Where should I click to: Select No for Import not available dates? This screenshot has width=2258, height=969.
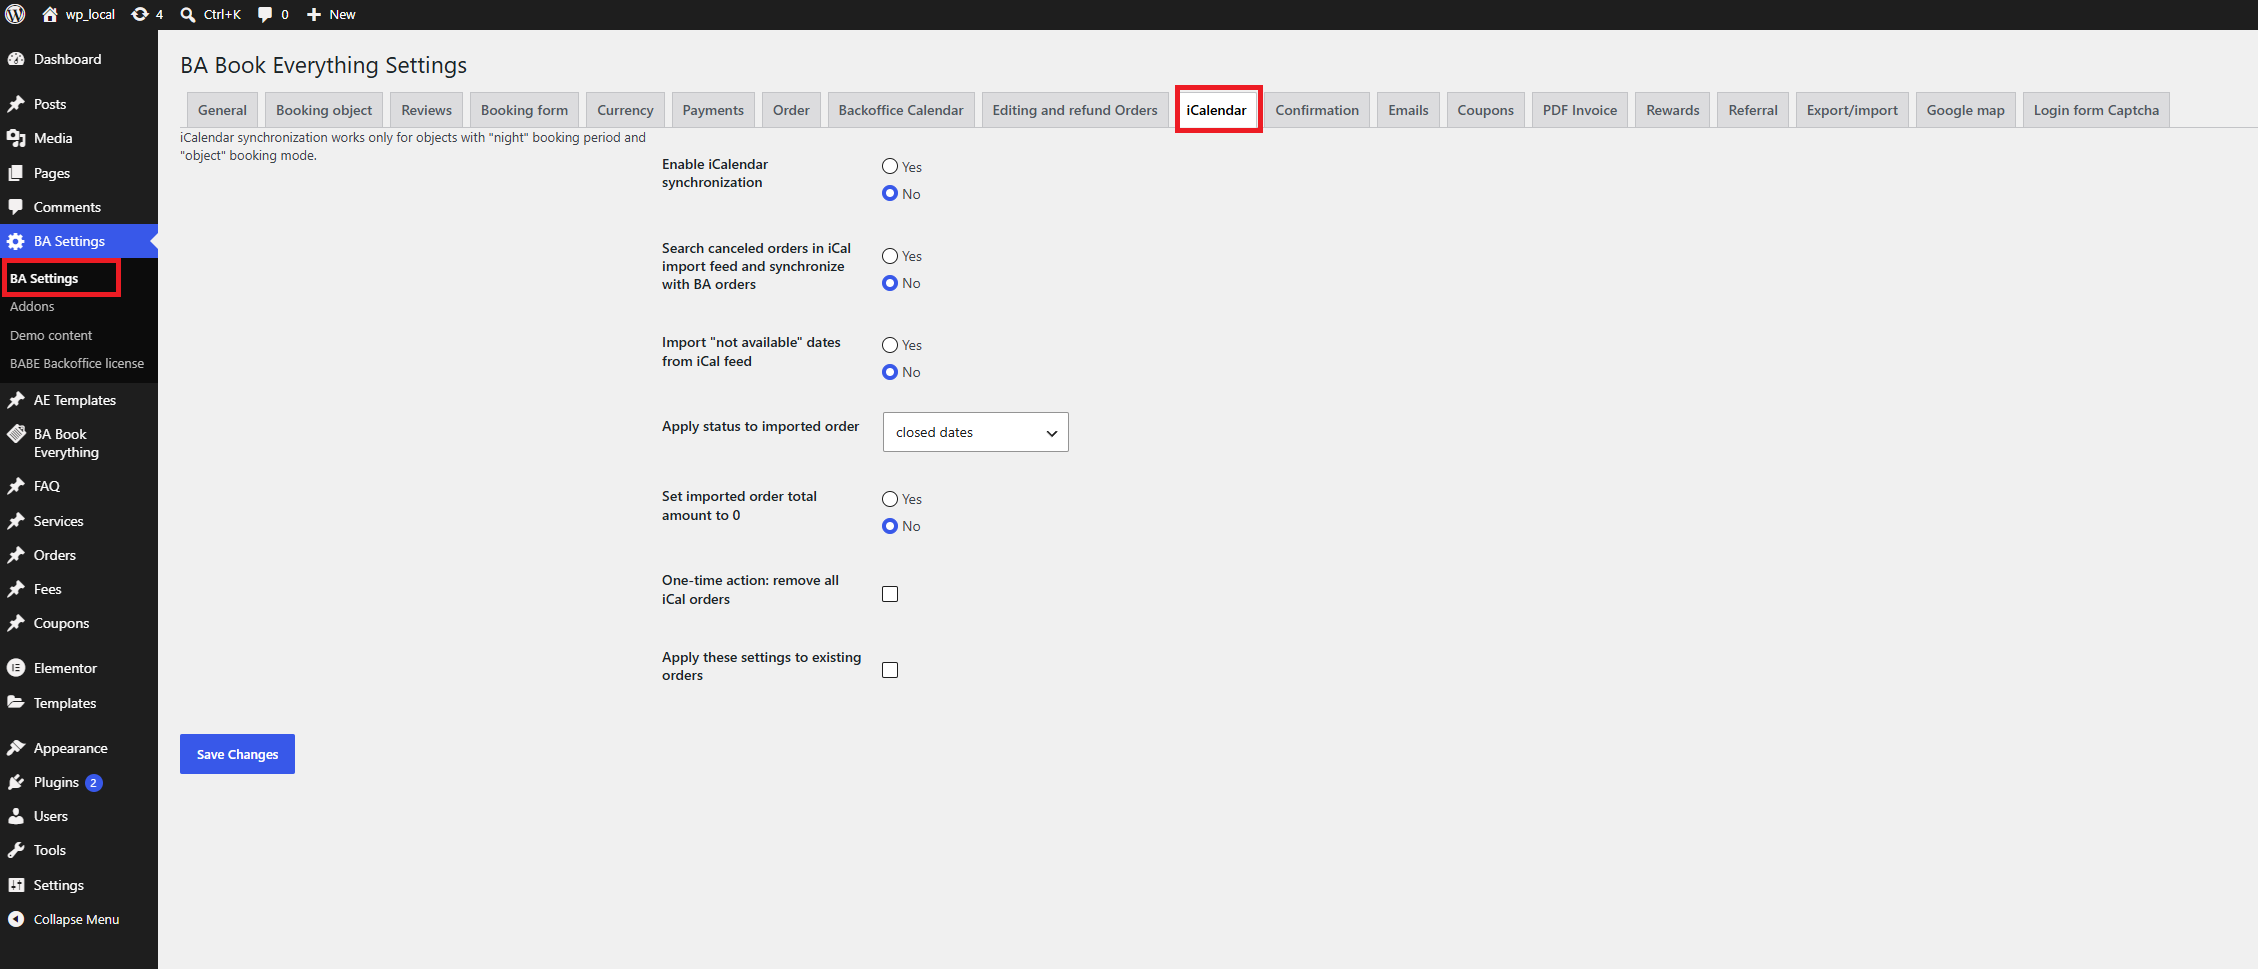tap(890, 372)
